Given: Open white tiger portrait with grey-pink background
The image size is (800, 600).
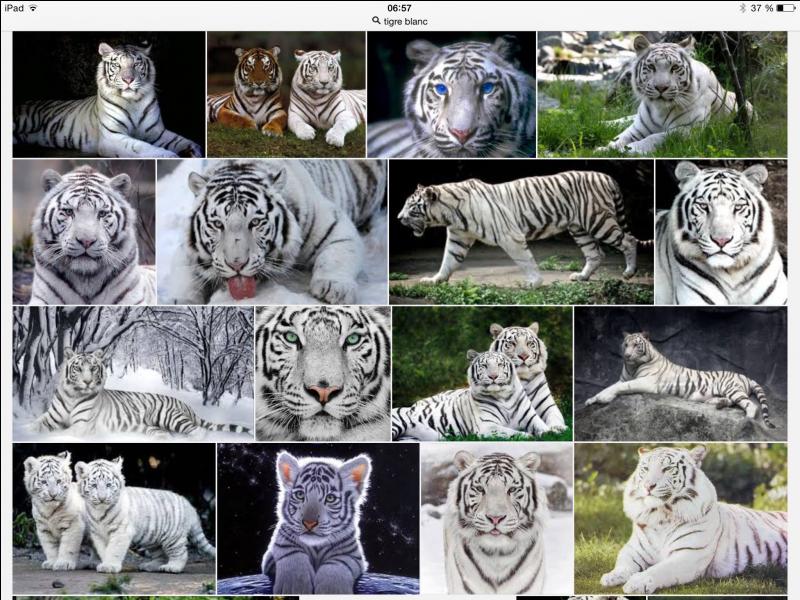Looking at the screenshot, I should [84, 232].
